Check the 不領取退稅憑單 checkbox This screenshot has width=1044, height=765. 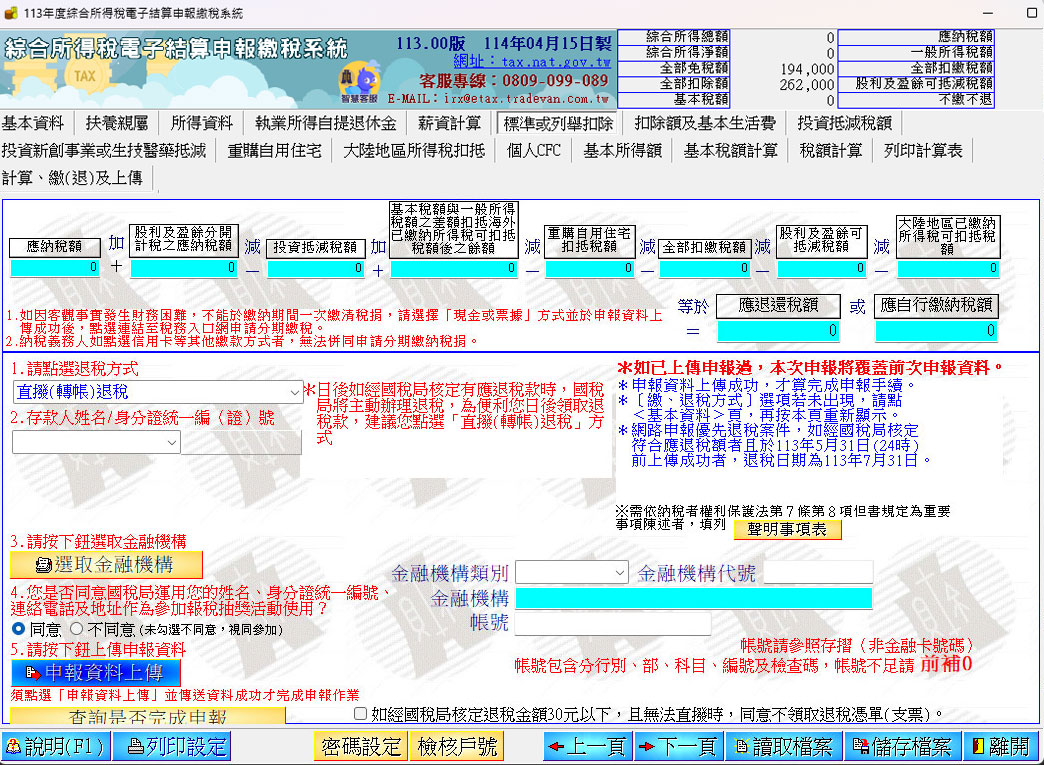pos(360,714)
